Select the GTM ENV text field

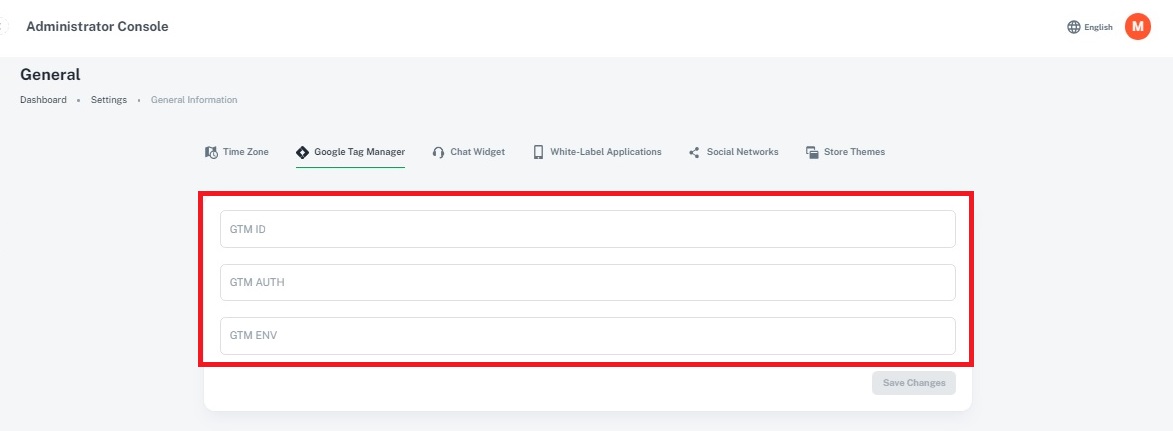click(x=587, y=336)
